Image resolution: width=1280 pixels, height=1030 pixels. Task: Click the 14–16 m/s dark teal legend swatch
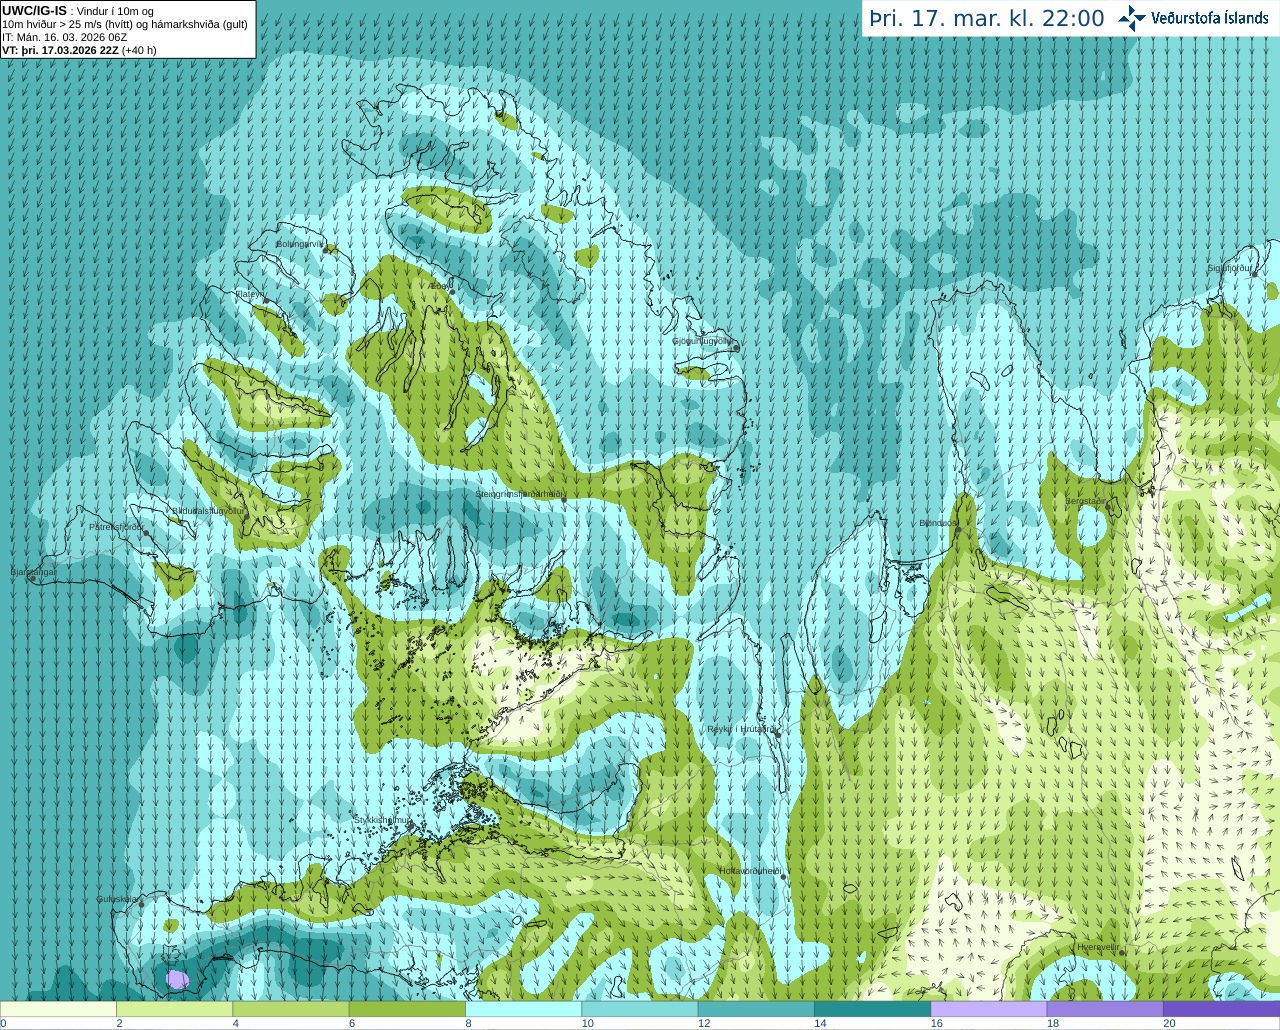click(872, 1009)
